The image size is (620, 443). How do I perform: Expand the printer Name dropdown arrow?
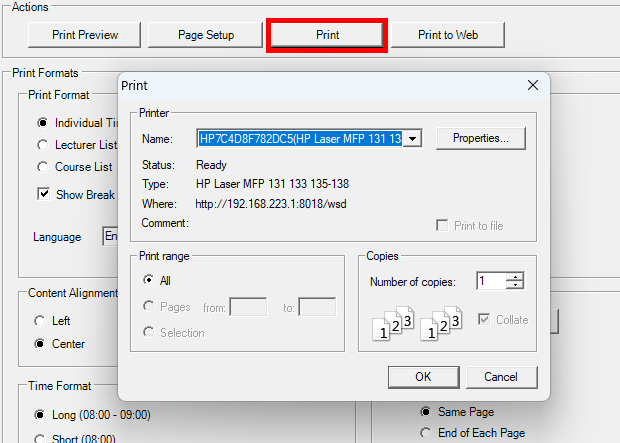[412, 139]
